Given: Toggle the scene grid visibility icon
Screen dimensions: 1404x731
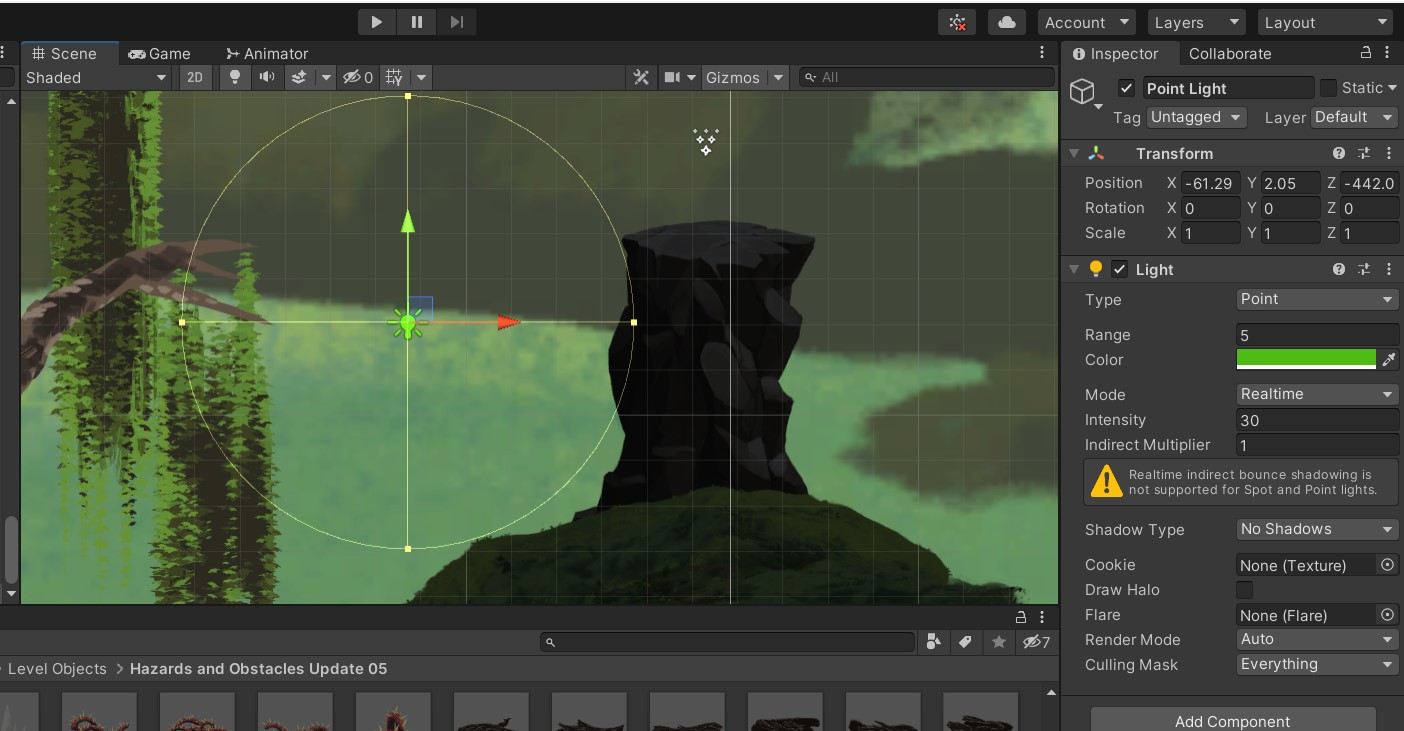Looking at the screenshot, I should click(395, 77).
